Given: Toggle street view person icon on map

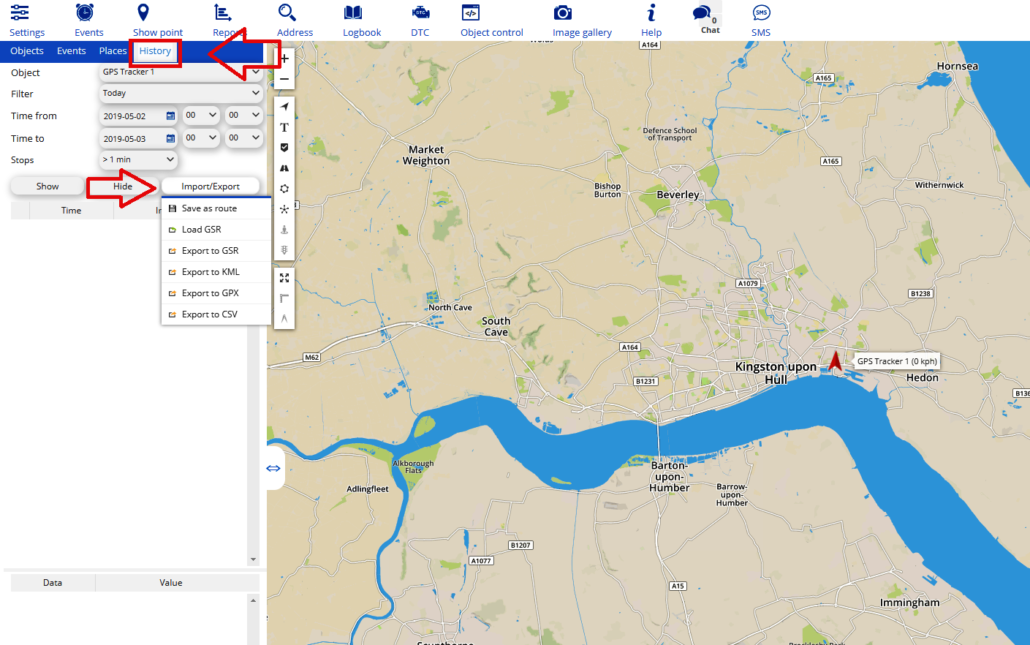Looking at the screenshot, I should (284, 230).
